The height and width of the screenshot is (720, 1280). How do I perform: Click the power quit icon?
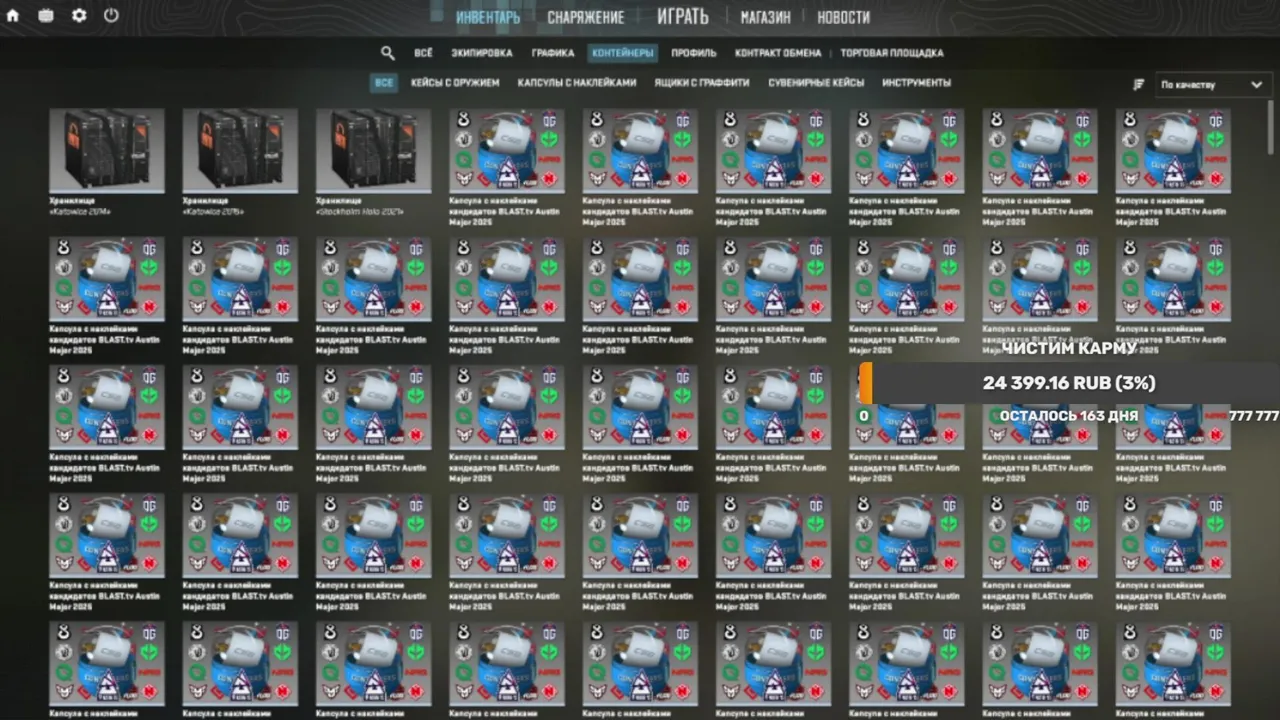coord(111,16)
